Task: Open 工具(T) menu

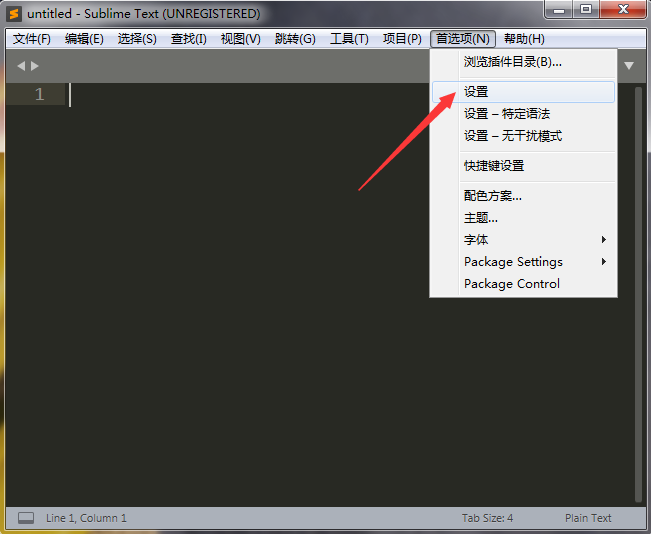Action: click(x=349, y=39)
